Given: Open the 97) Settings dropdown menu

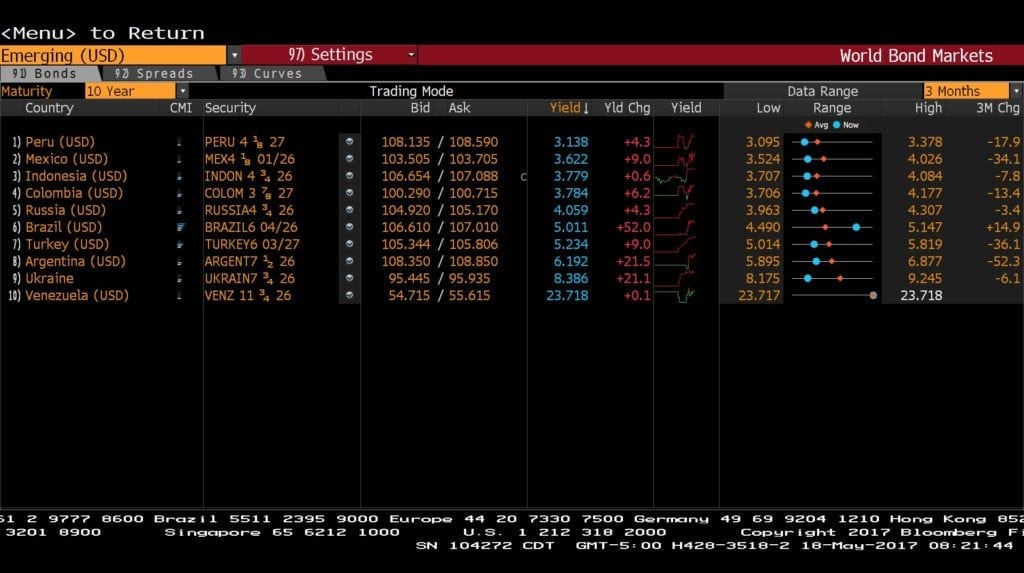Looking at the screenshot, I should tap(329, 55).
